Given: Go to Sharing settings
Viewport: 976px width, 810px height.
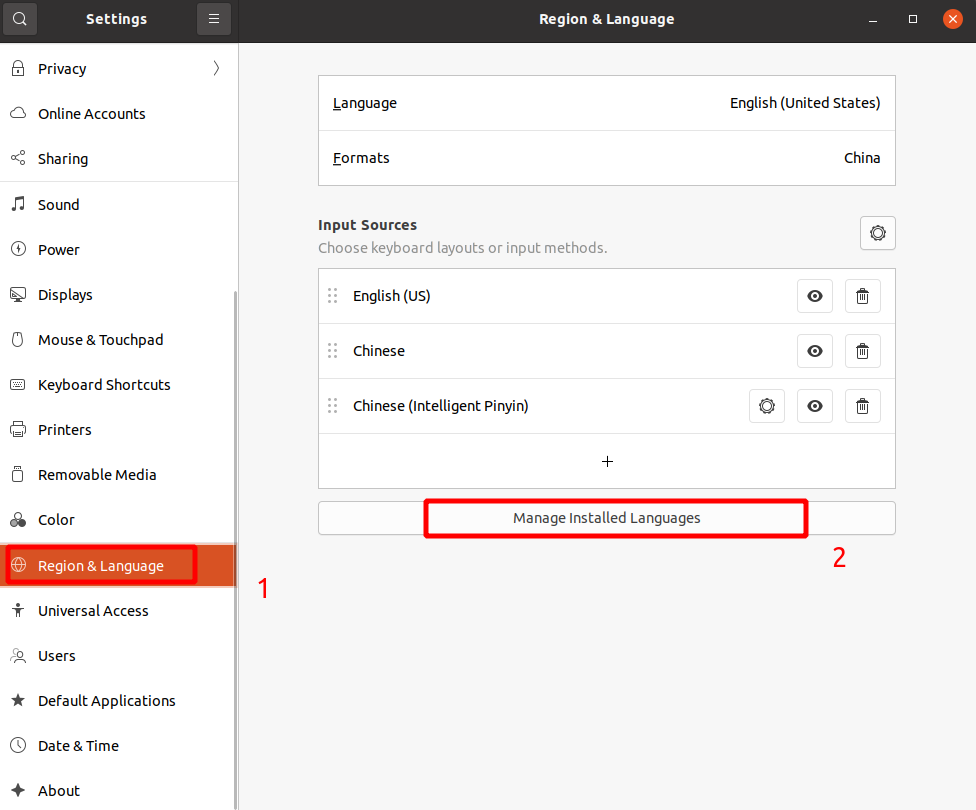Looking at the screenshot, I should 118,159.
